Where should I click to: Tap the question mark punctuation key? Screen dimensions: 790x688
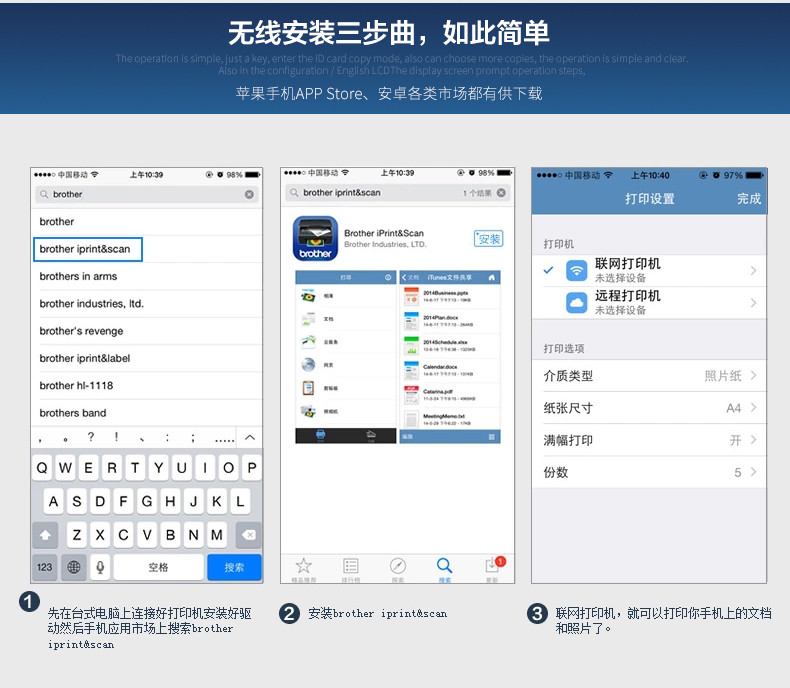click(91, 437)
